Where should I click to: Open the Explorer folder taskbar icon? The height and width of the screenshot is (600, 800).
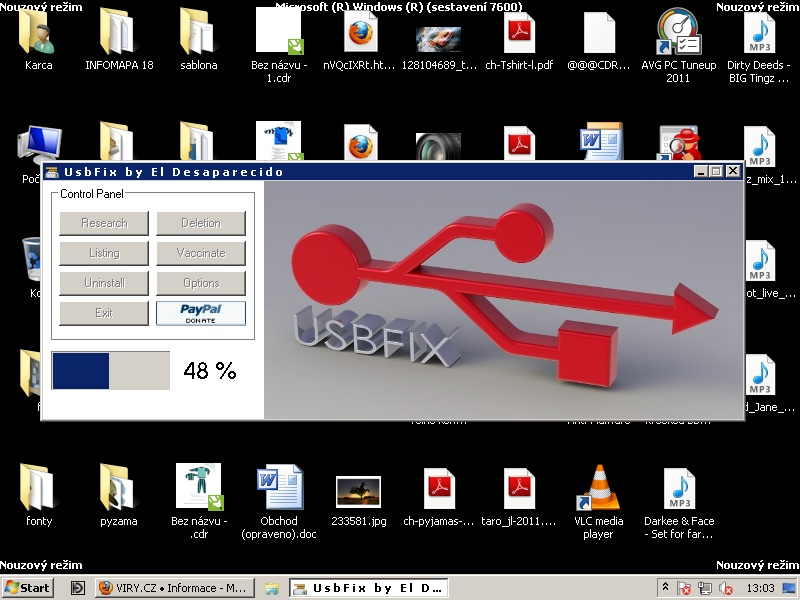click(x=272, y=588)
